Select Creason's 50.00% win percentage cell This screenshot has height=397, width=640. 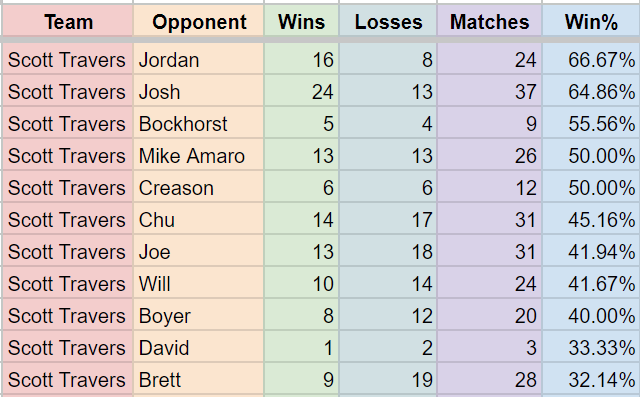coord(591,187)
